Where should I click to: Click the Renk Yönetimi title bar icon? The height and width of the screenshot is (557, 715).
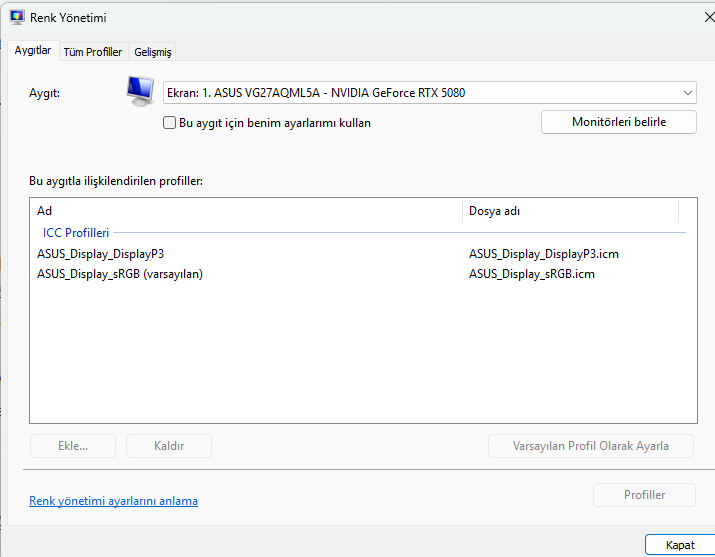click(17, 17)
